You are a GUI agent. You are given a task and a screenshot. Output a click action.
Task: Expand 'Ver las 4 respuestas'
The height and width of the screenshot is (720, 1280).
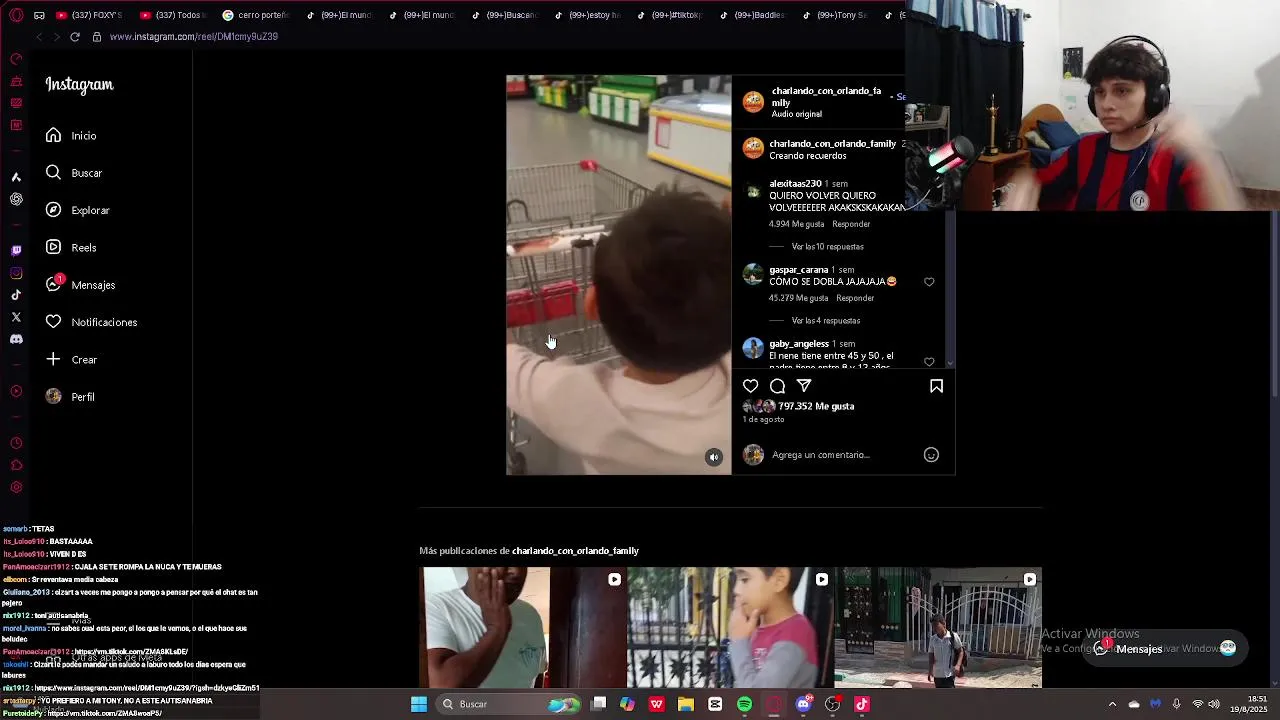coord(825,320)
